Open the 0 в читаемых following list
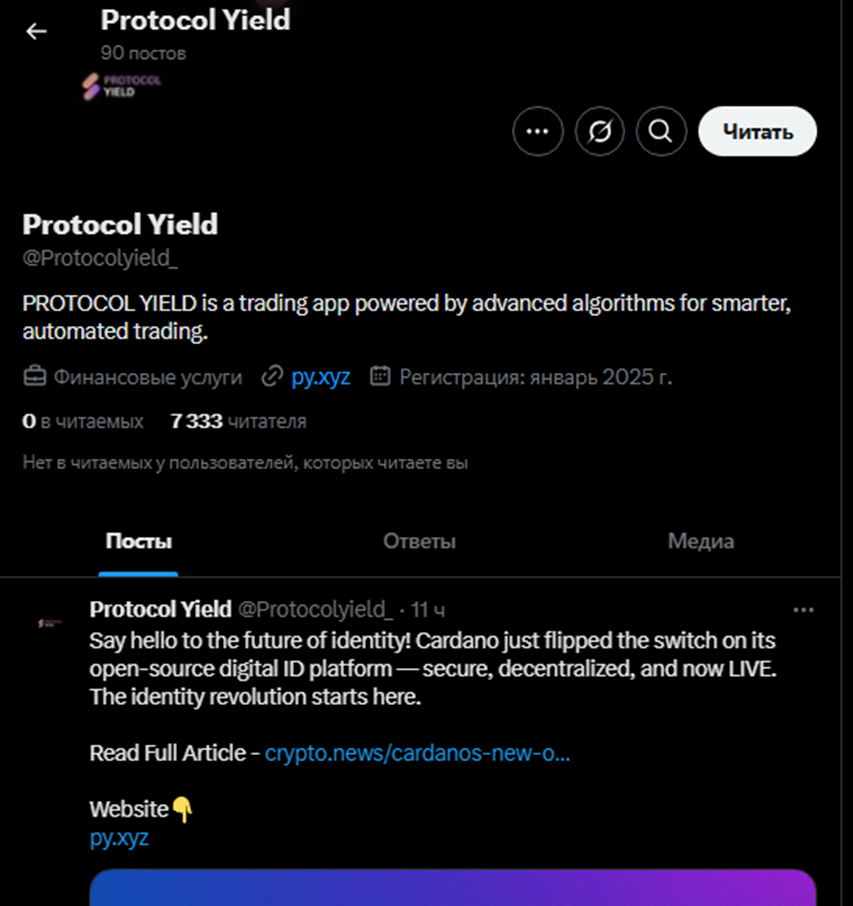The height and width of the screenshot is (906, 853). click(x=83, y=421)
